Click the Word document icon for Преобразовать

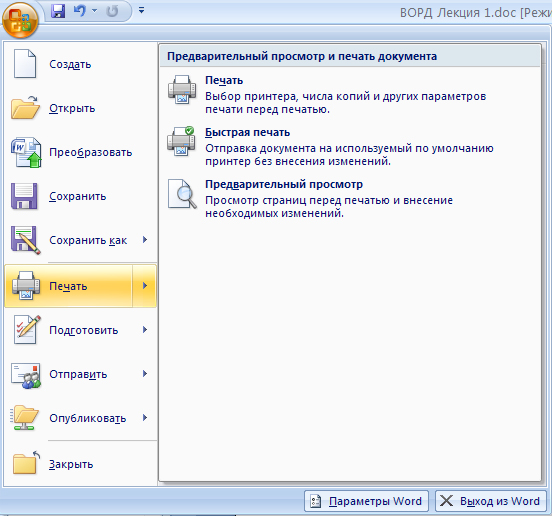coord(26,152)
